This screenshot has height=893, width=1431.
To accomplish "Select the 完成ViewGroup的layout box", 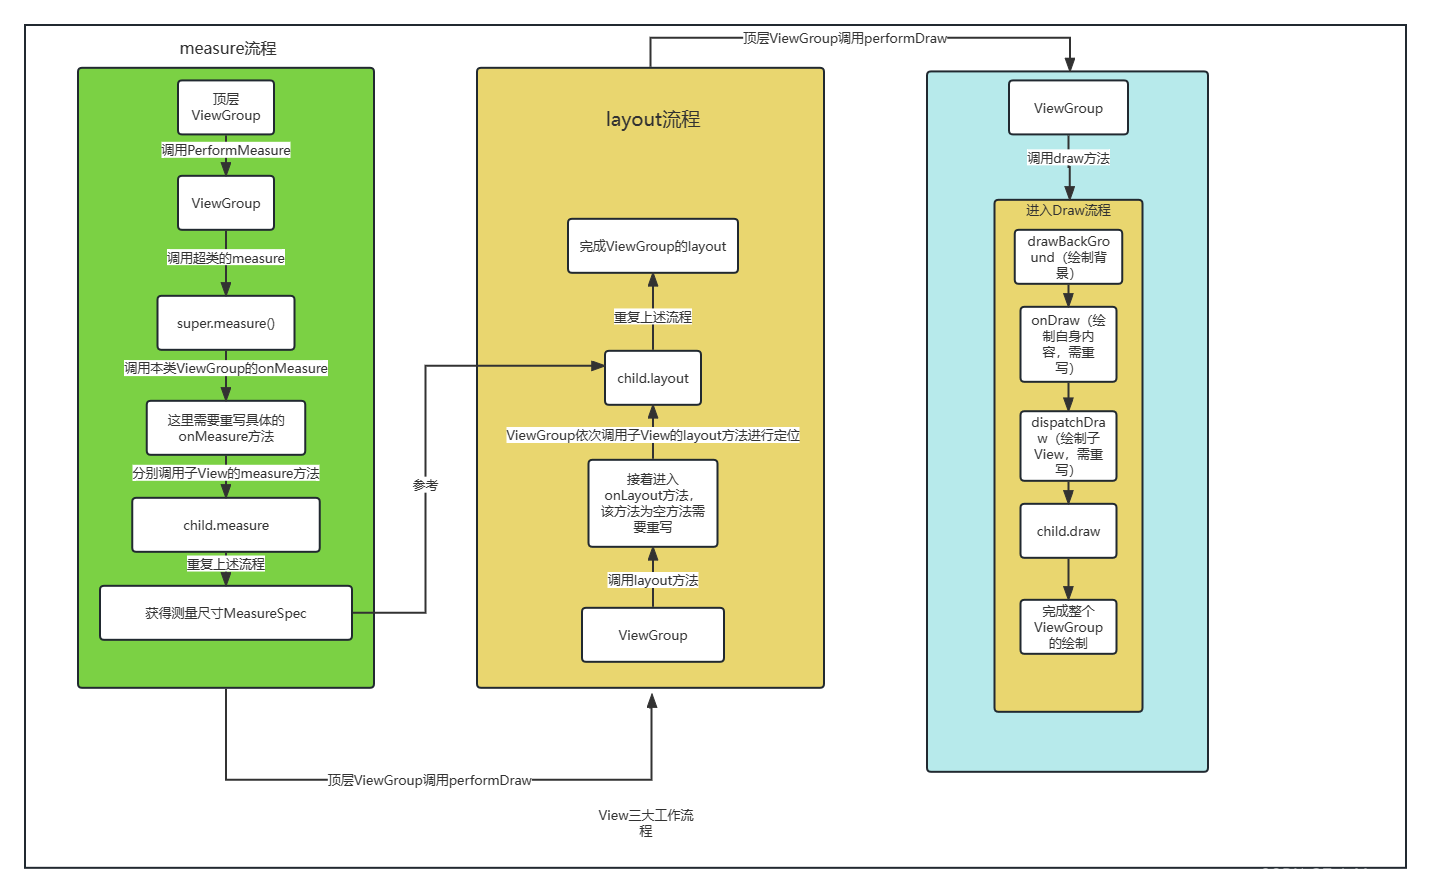I will tap(653, 246).
